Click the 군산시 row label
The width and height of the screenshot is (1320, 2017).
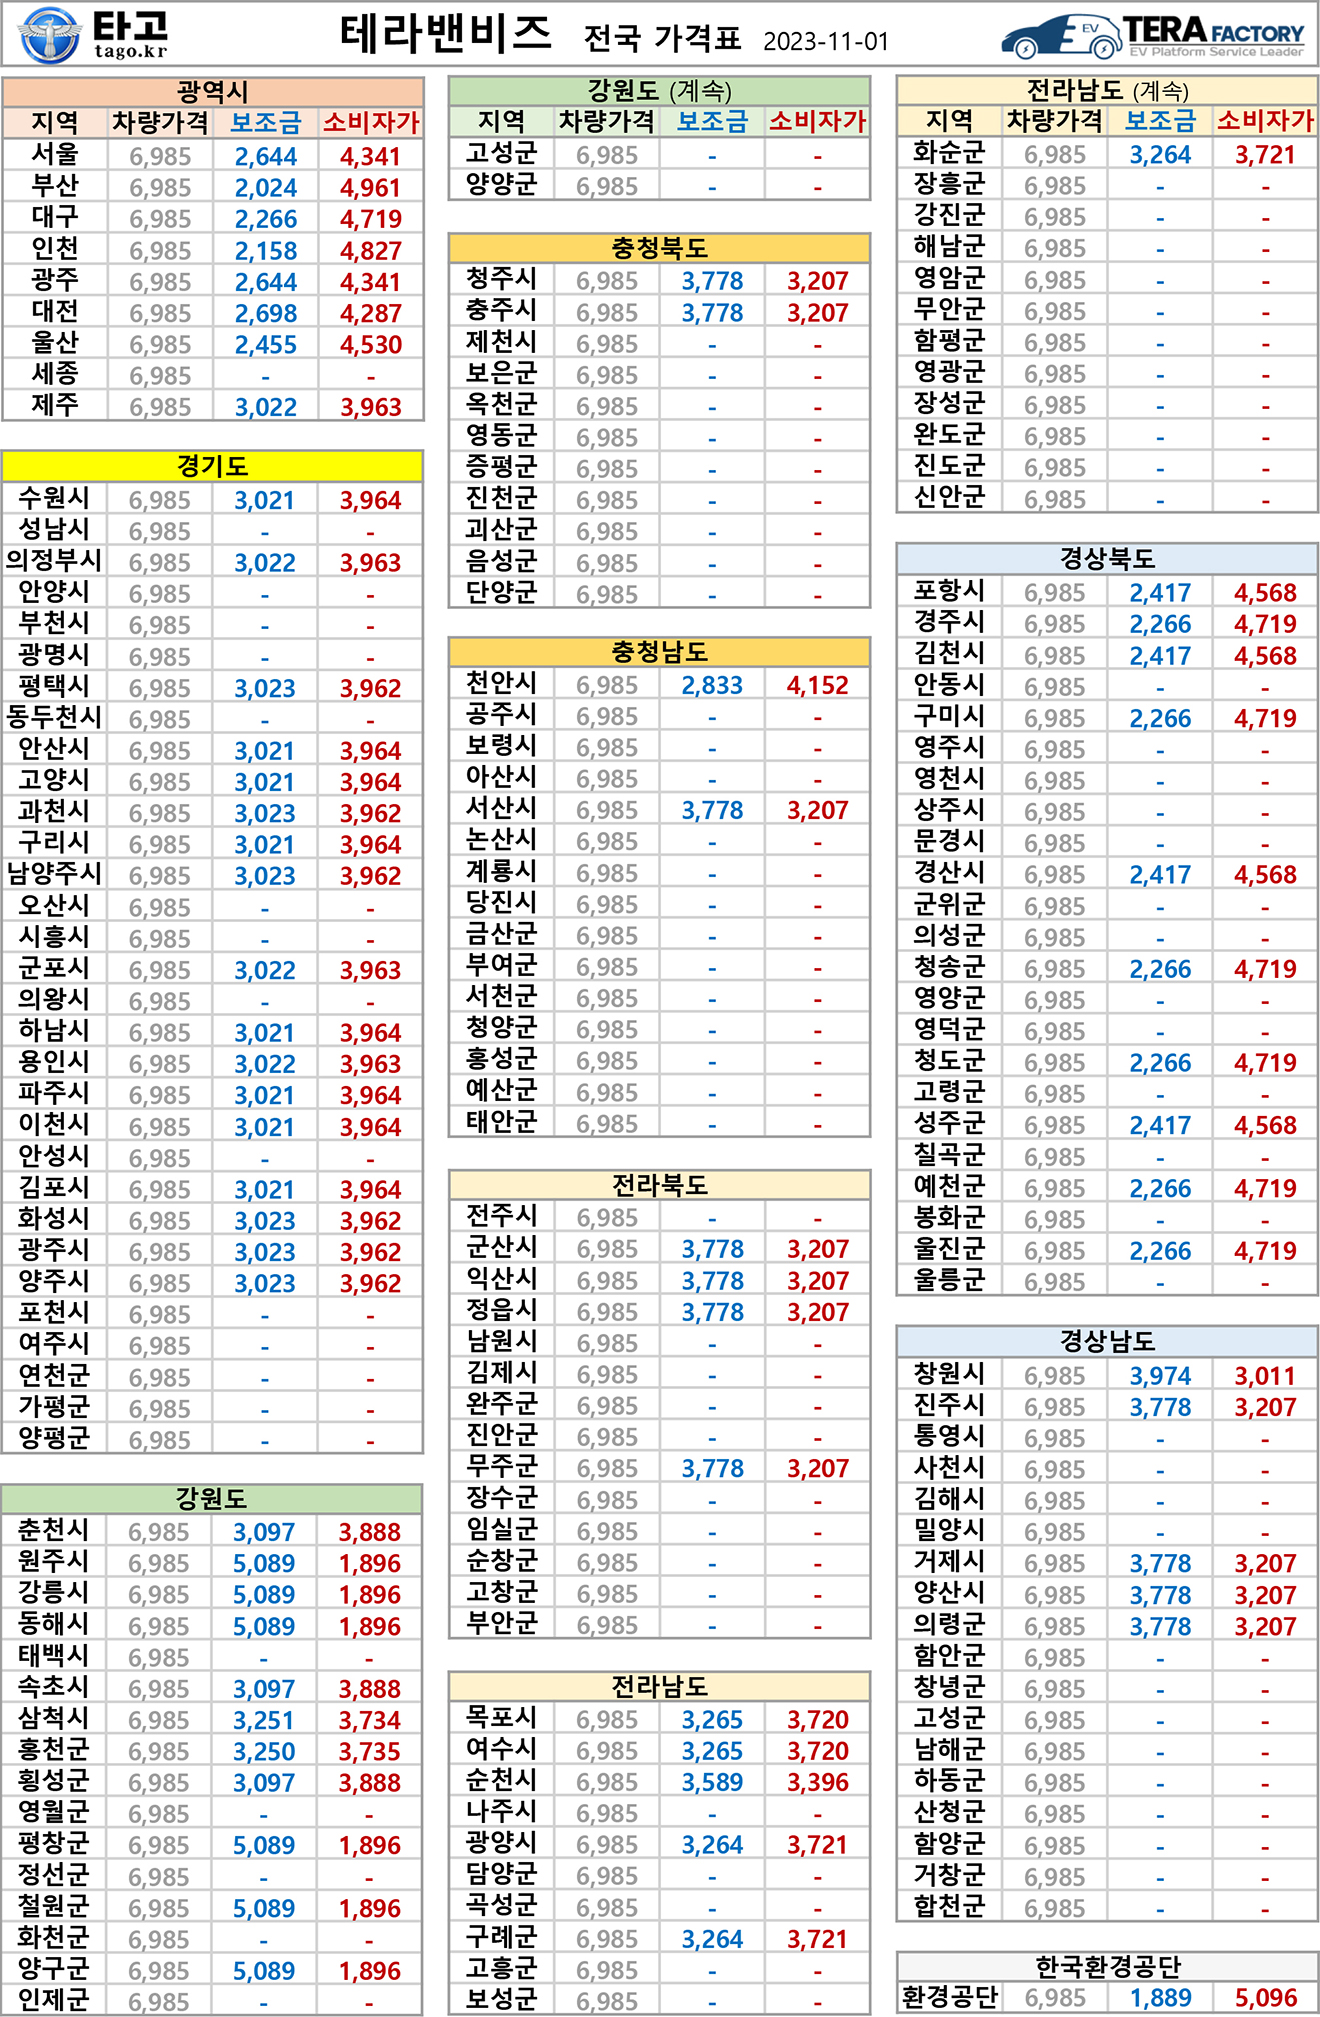tap(502, 1247)
